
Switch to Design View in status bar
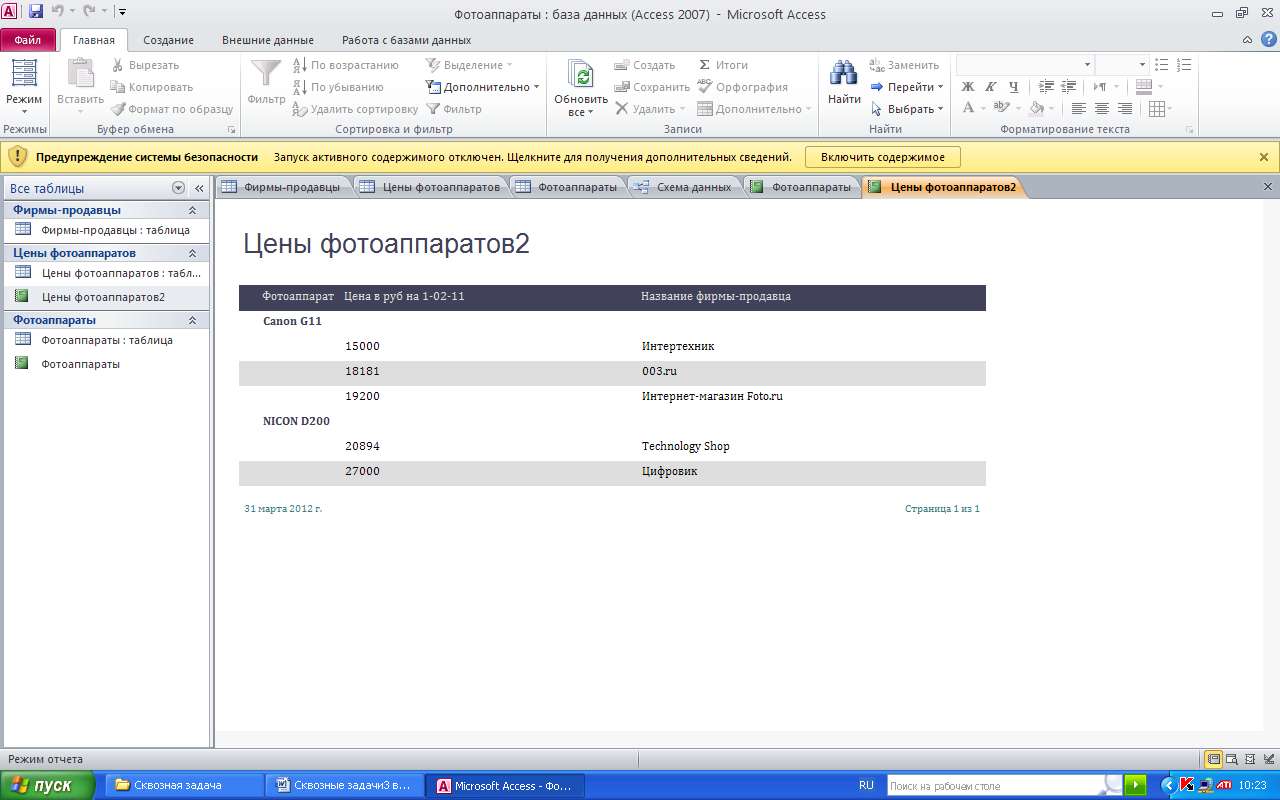[x=1269, y=759]
